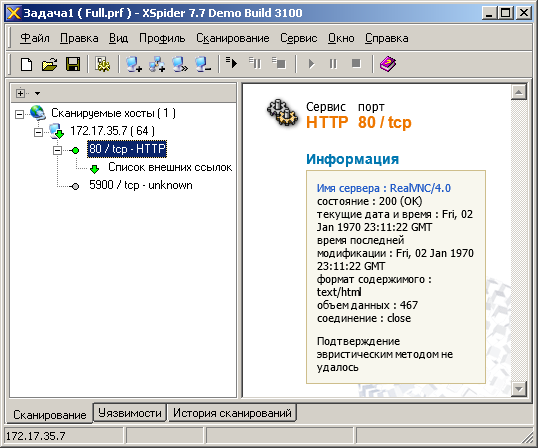Add host range with network-plus icon
Image resolution: width=538 pixels, height=448 pixels.
(x=157, y=64)
